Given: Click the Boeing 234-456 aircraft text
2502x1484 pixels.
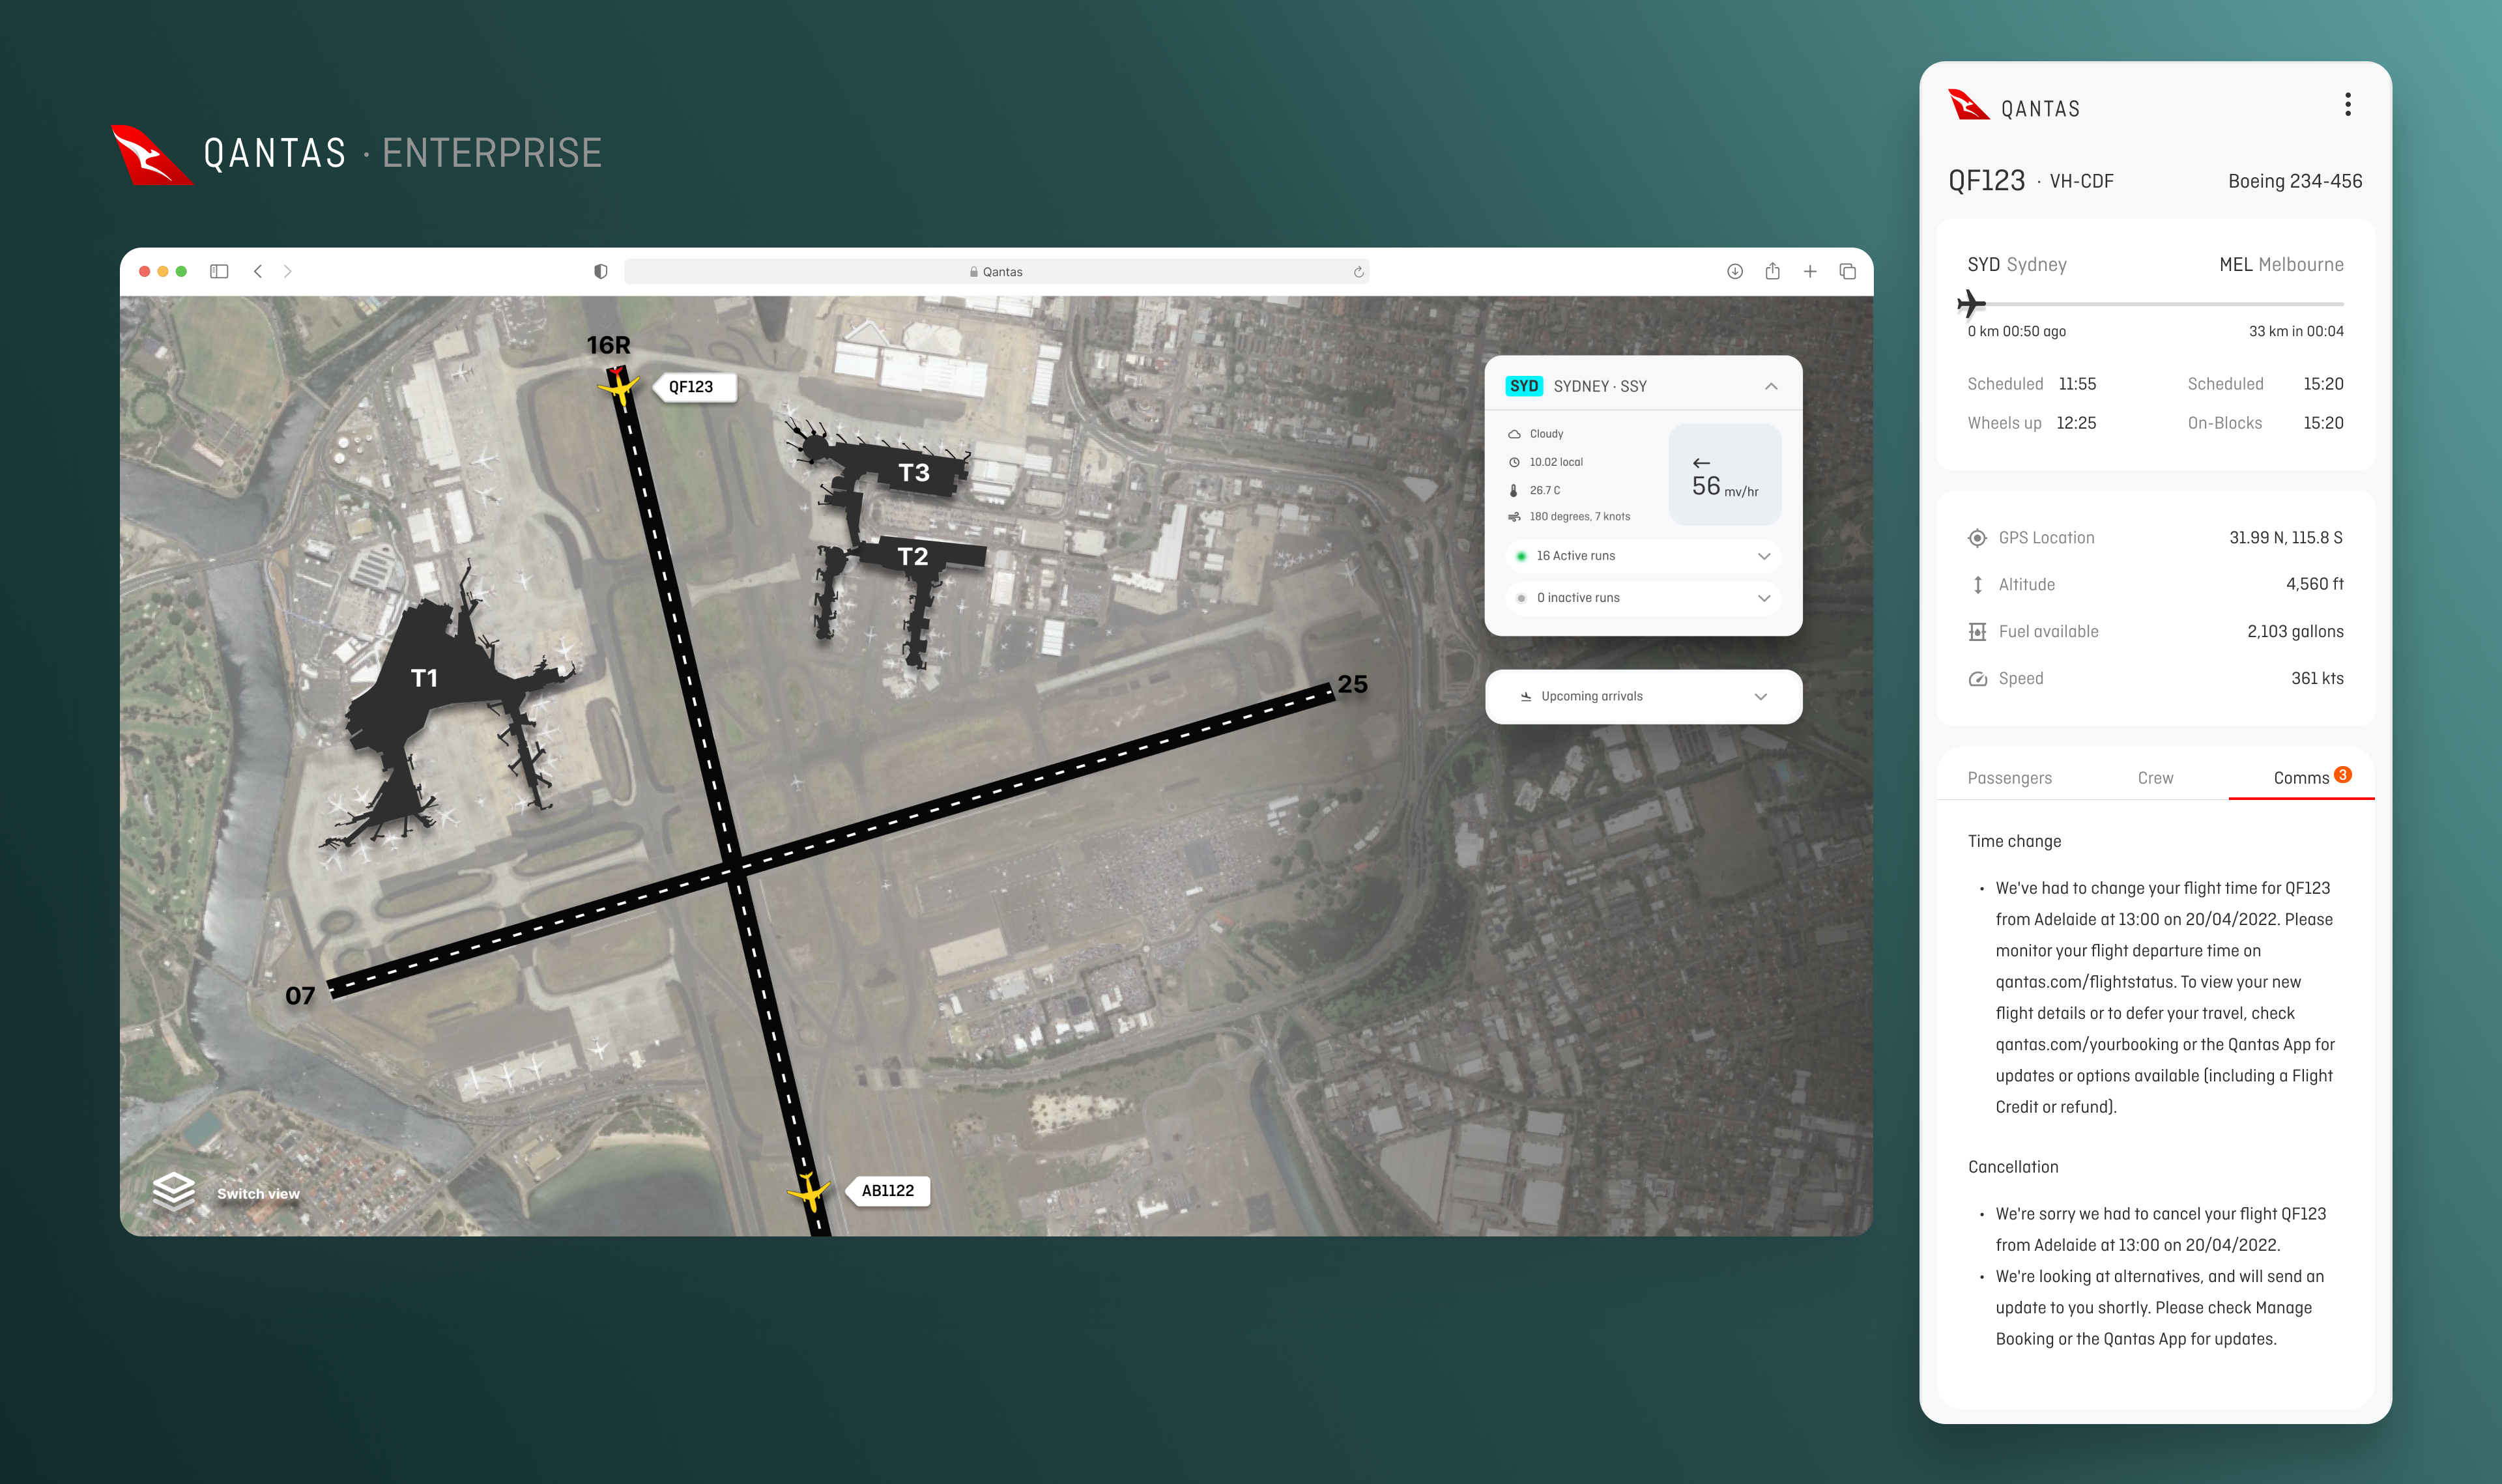Looking at the screenshot, I should click(x=2295, y=181).
